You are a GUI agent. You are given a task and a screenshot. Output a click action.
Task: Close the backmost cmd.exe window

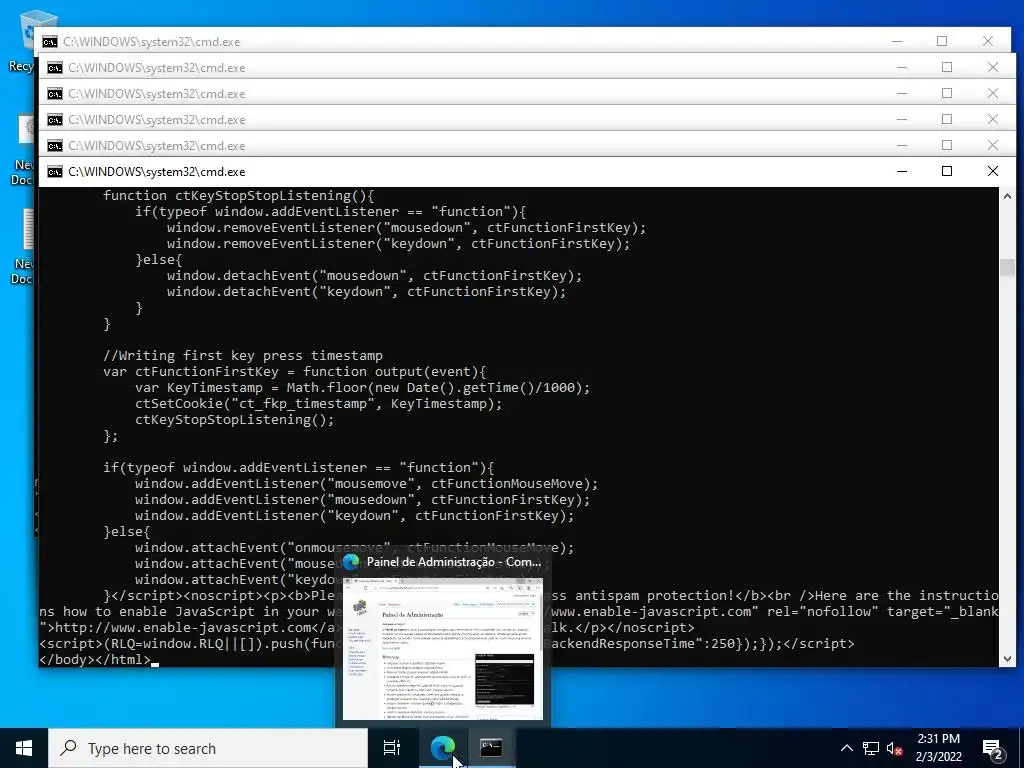pos(987,41)
